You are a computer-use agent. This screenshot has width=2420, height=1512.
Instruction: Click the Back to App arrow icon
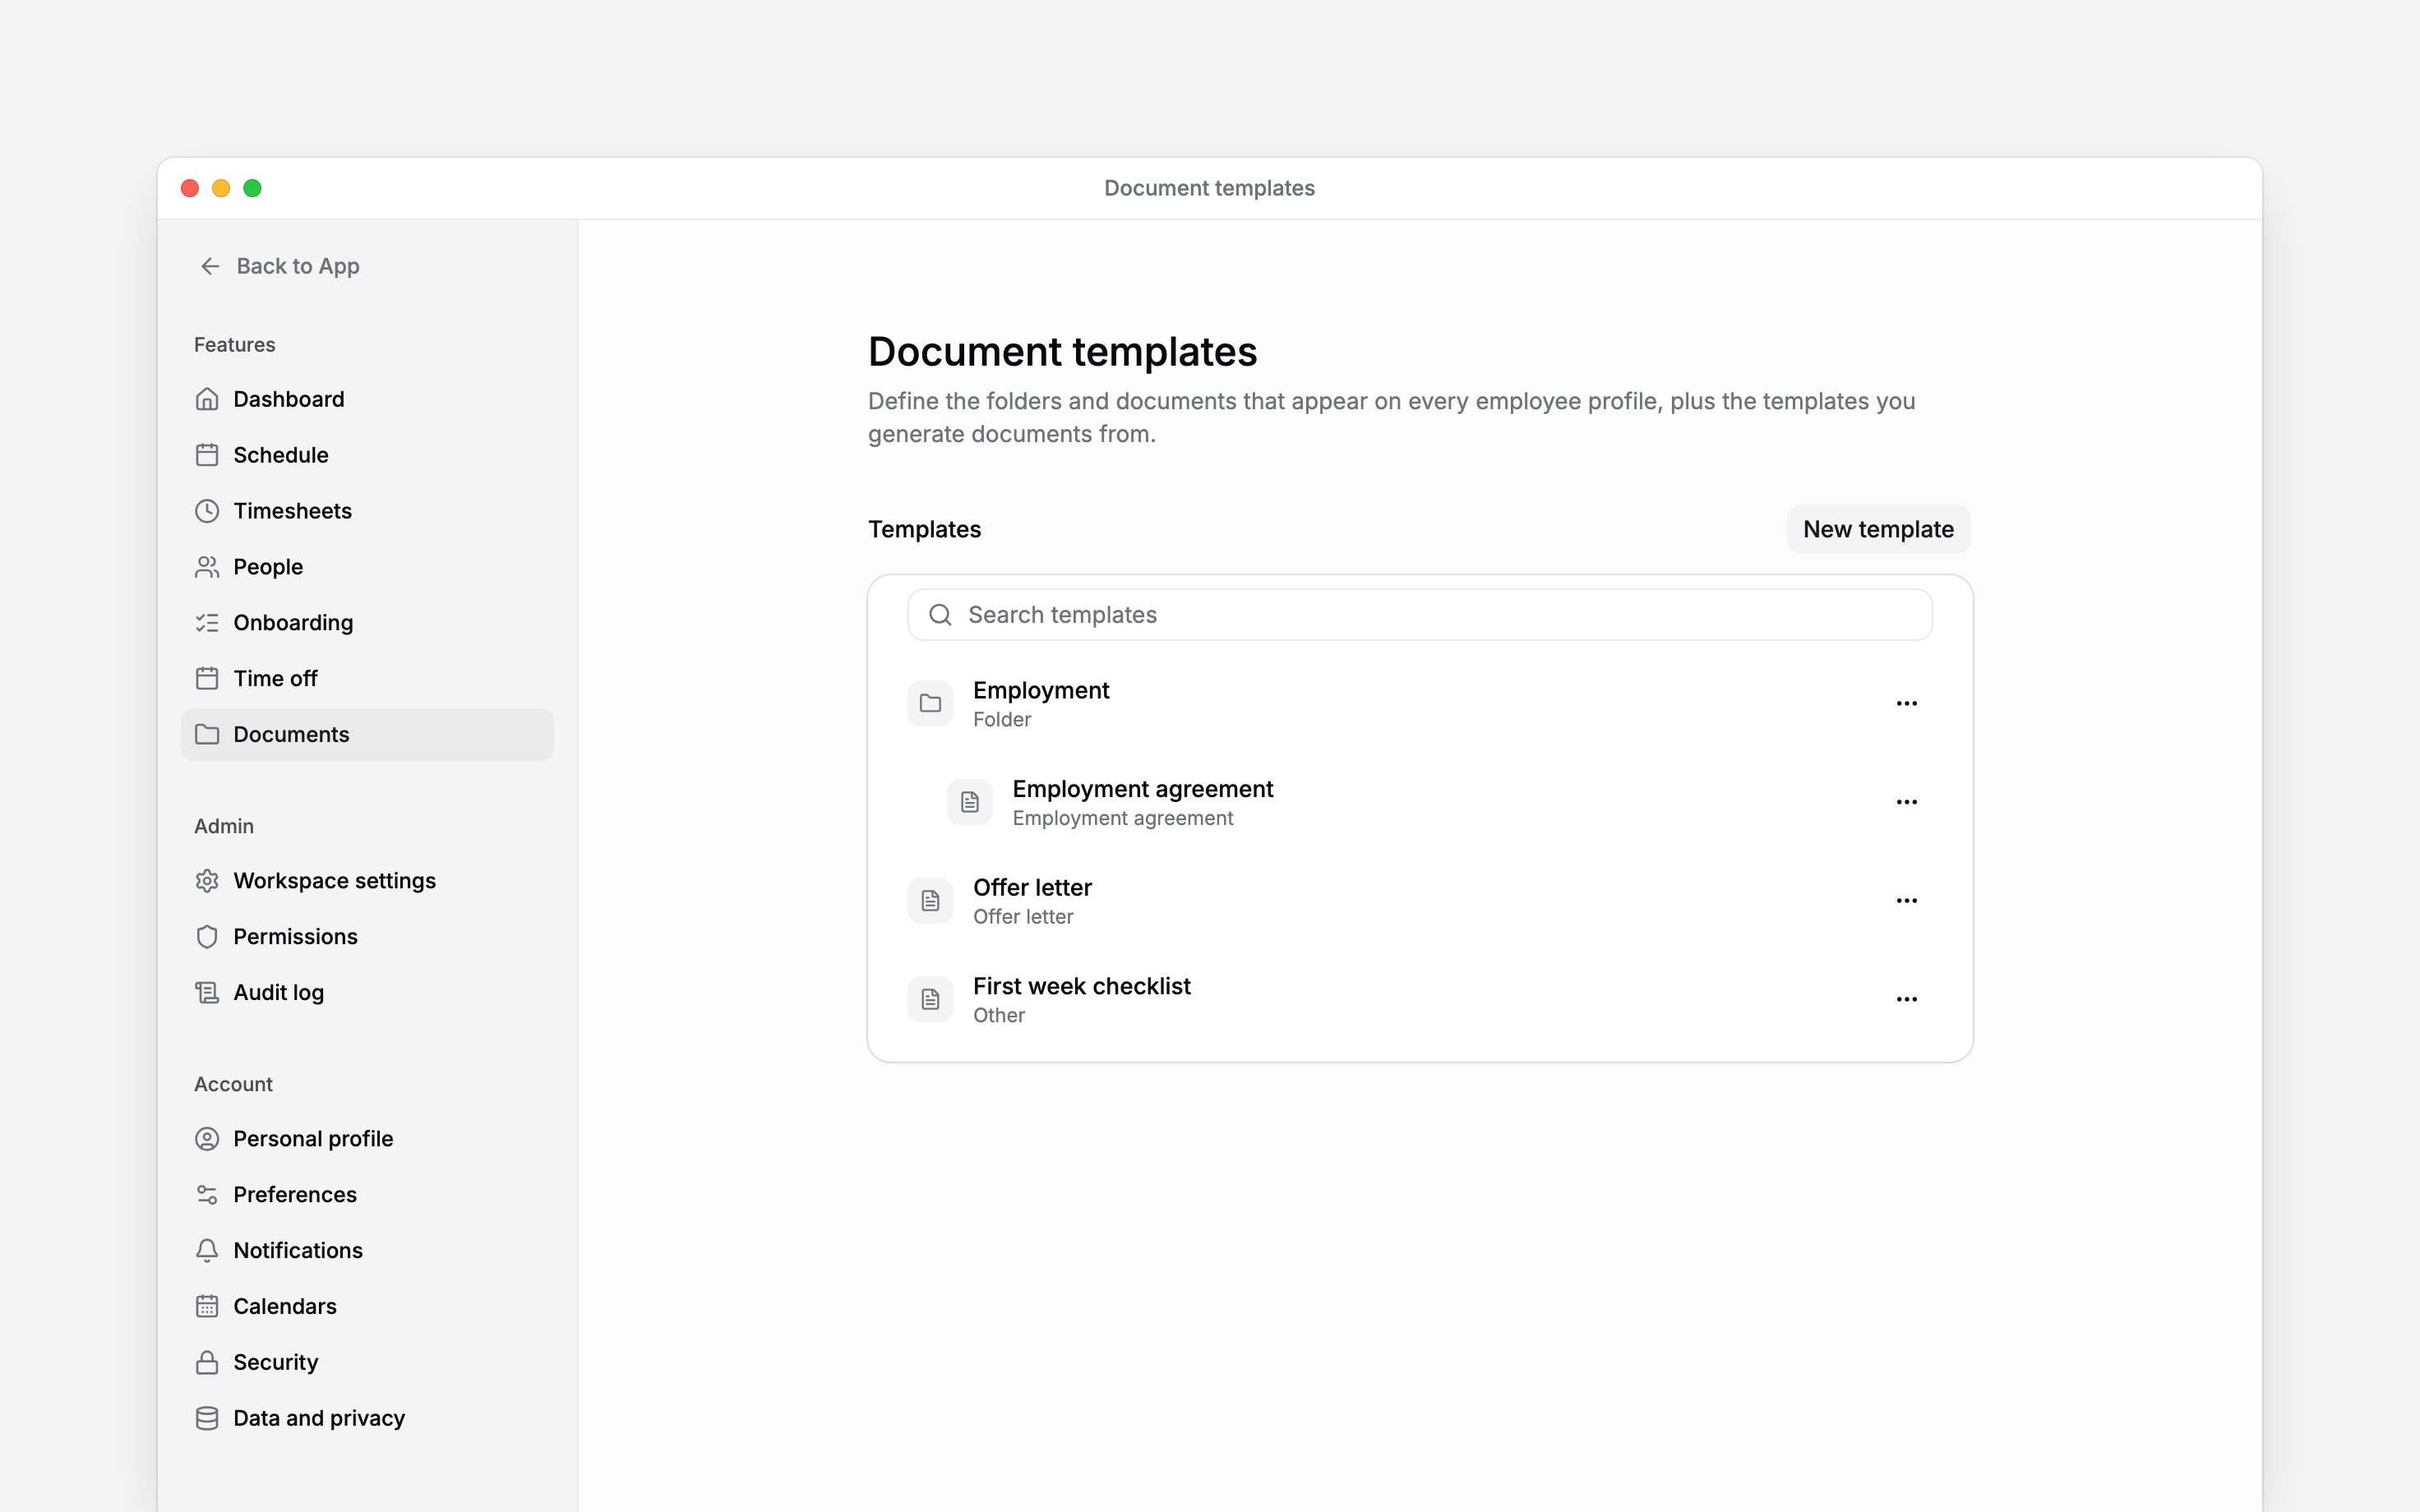(210, 266)
